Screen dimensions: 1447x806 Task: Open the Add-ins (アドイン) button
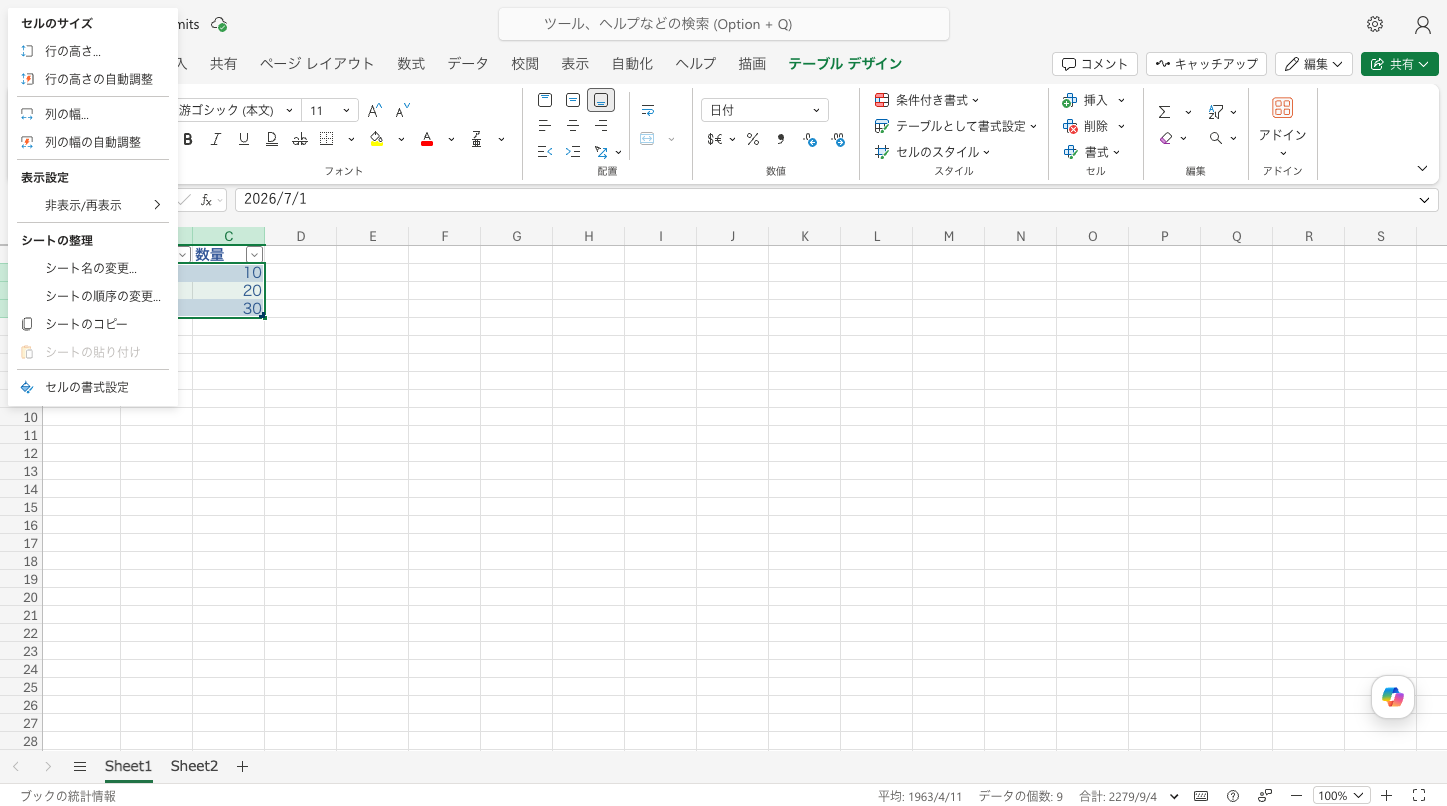click(1283, 124)
